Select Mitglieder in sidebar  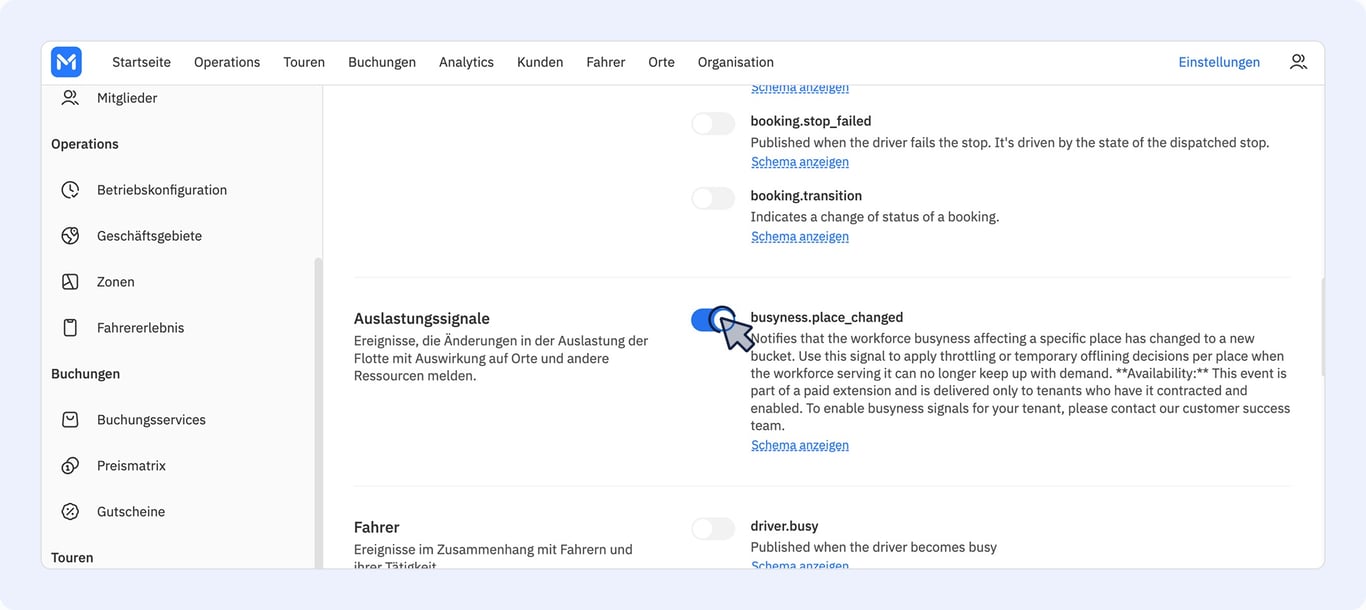[127, 98]
